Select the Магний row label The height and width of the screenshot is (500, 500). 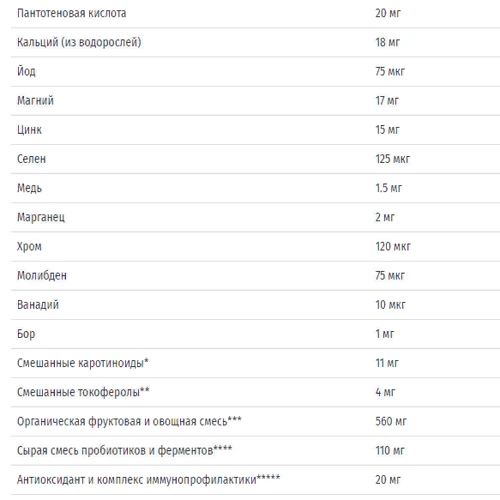pos(35,100)
